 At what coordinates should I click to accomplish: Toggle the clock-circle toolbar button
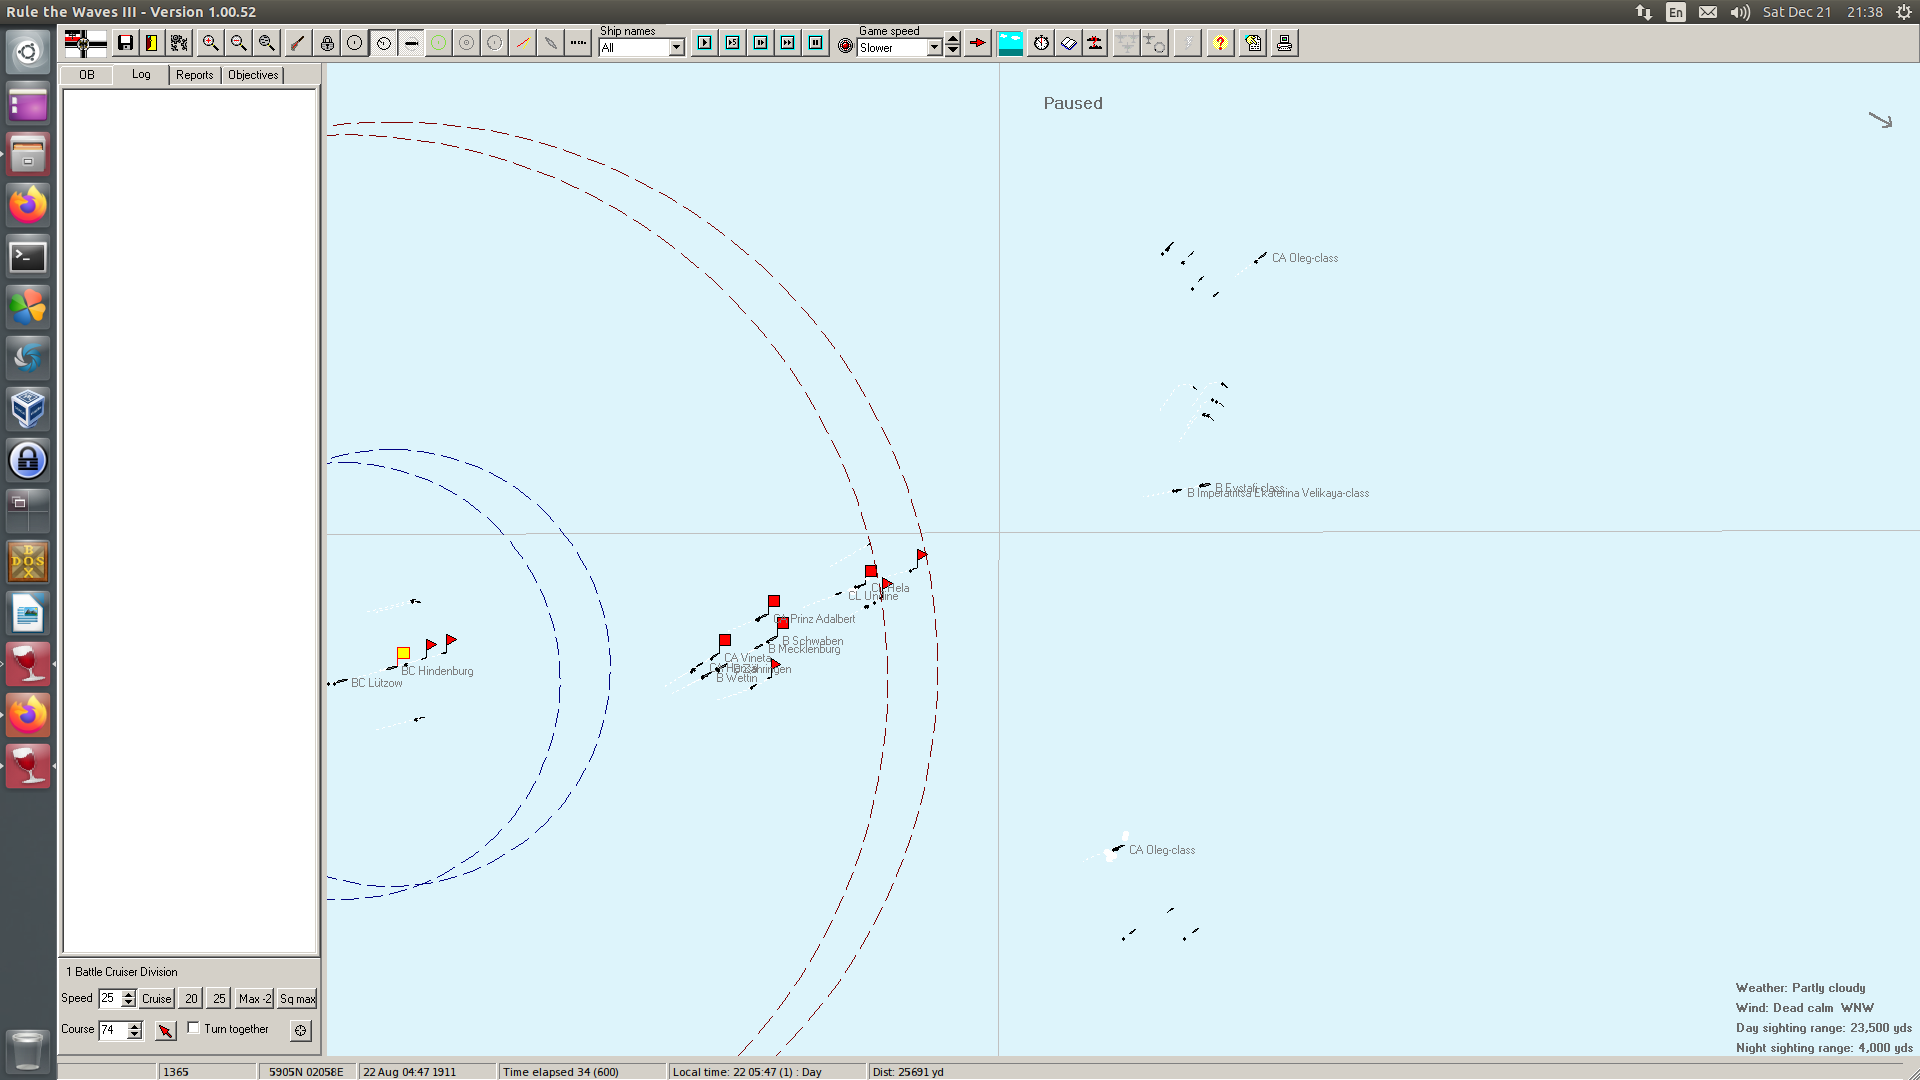(x=383, y=43)
